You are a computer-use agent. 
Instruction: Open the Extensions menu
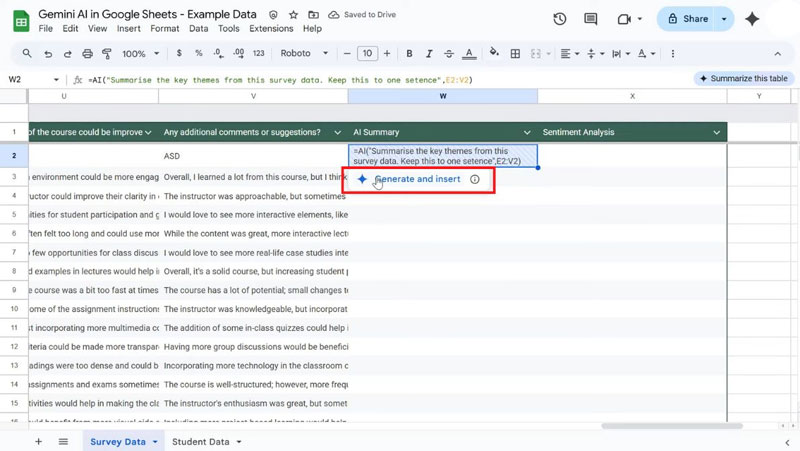[x=271, y=29]
